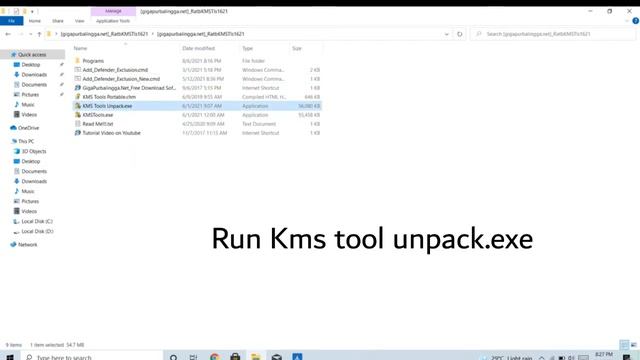The image size is (640, 360).
Task: Open the weather widget showing Light rain
Action: tap(507, 358)
